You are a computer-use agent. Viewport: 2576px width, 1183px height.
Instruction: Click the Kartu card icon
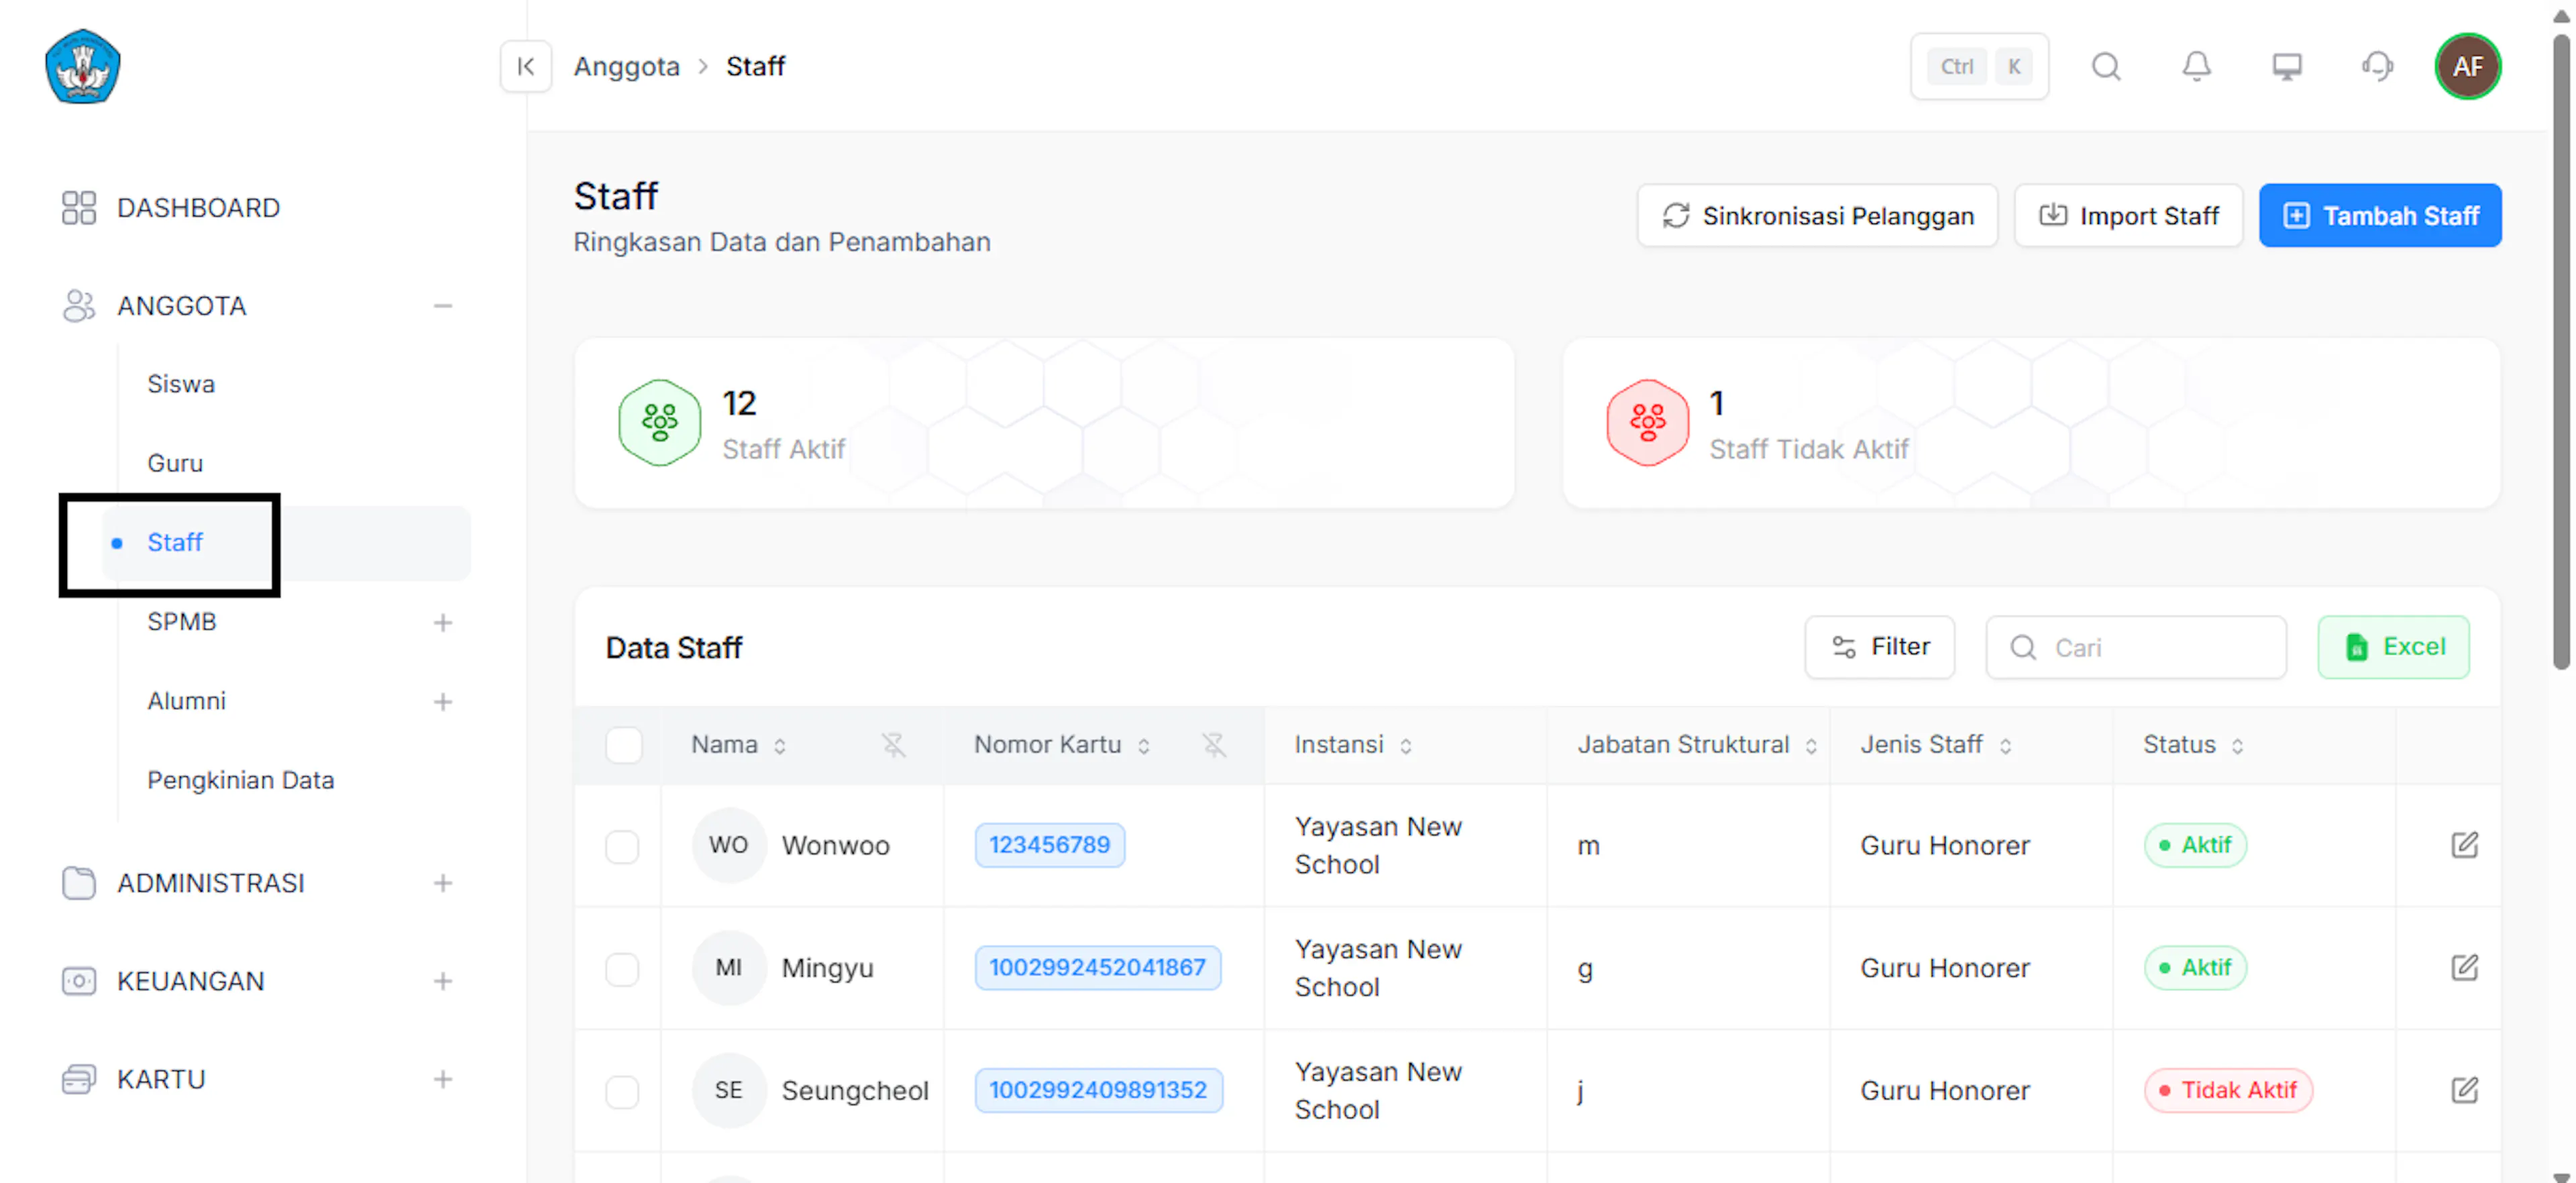pos(78,1079)
